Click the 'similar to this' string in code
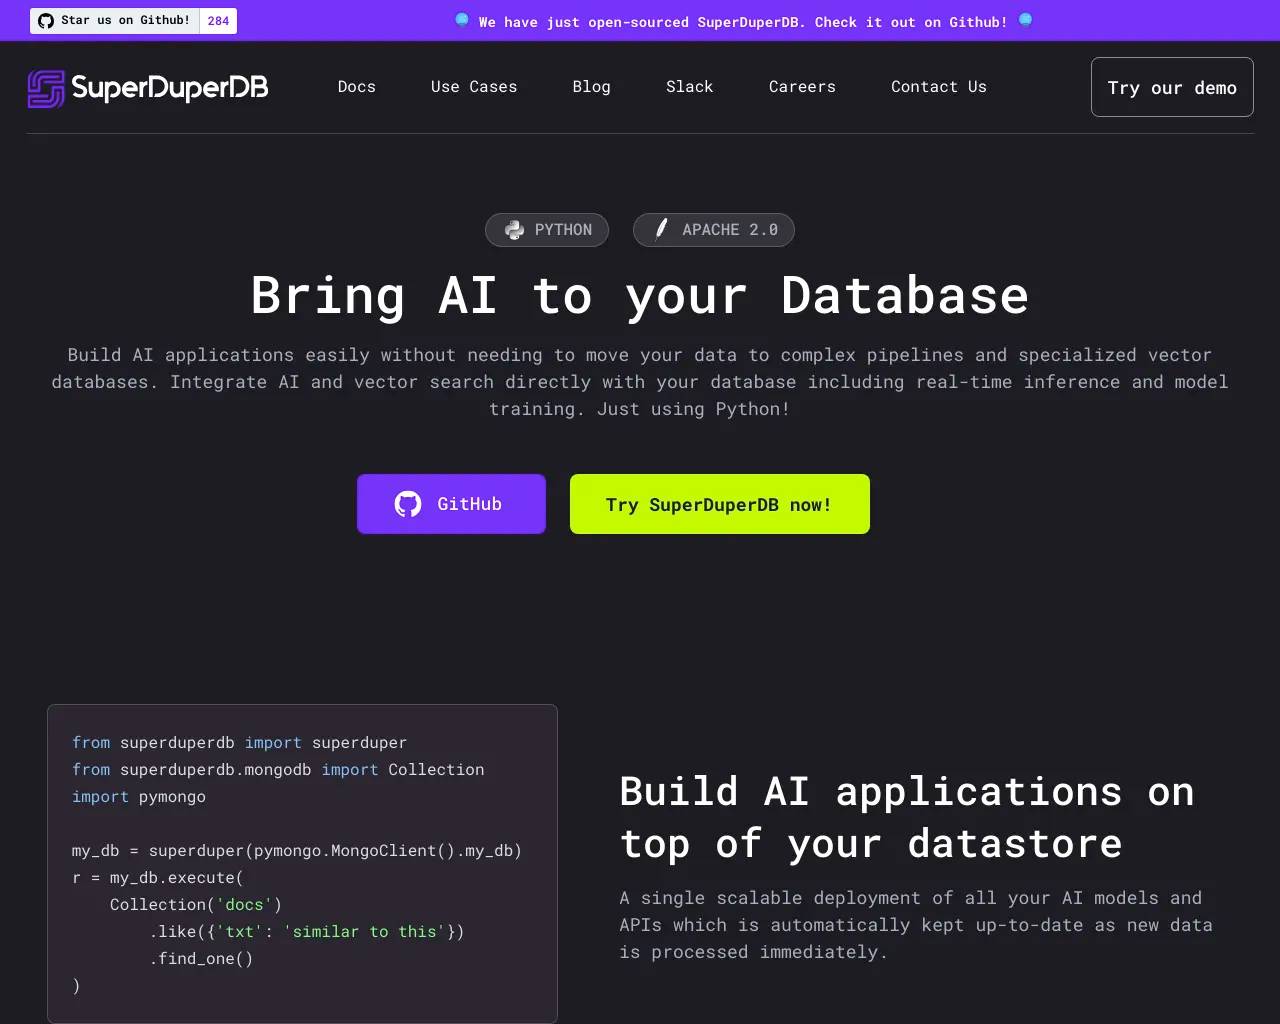The width and height of the screenshot is (1280, 1024). 364,932
